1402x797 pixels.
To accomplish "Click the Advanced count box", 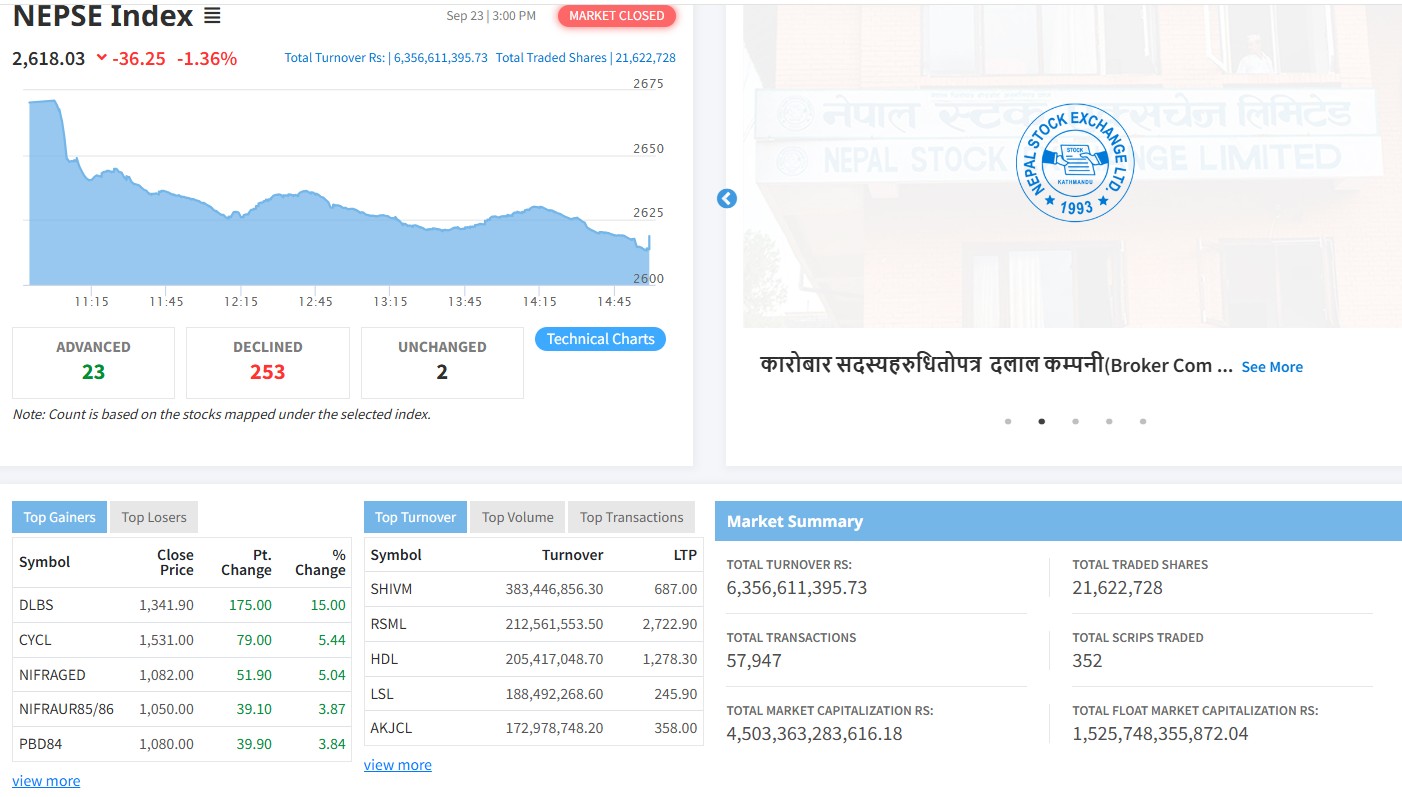I will tap(93, 362).
